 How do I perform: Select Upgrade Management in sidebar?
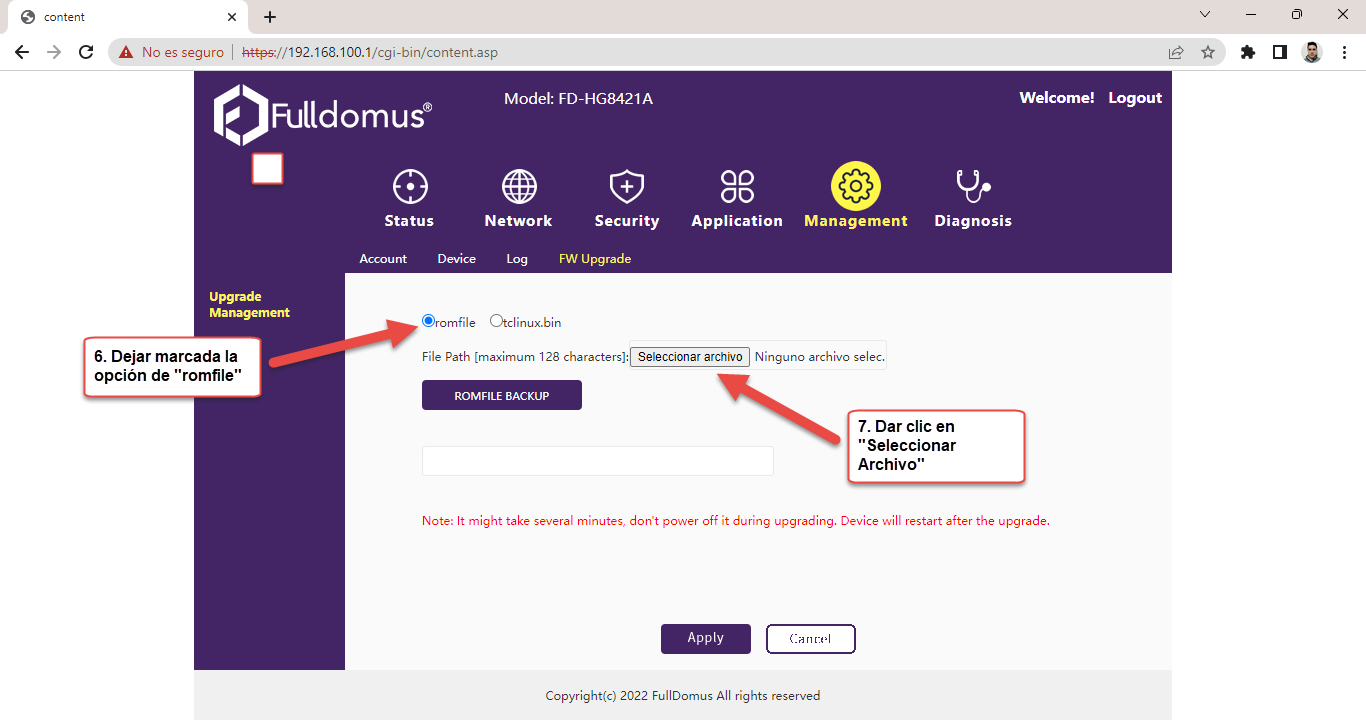249,305
